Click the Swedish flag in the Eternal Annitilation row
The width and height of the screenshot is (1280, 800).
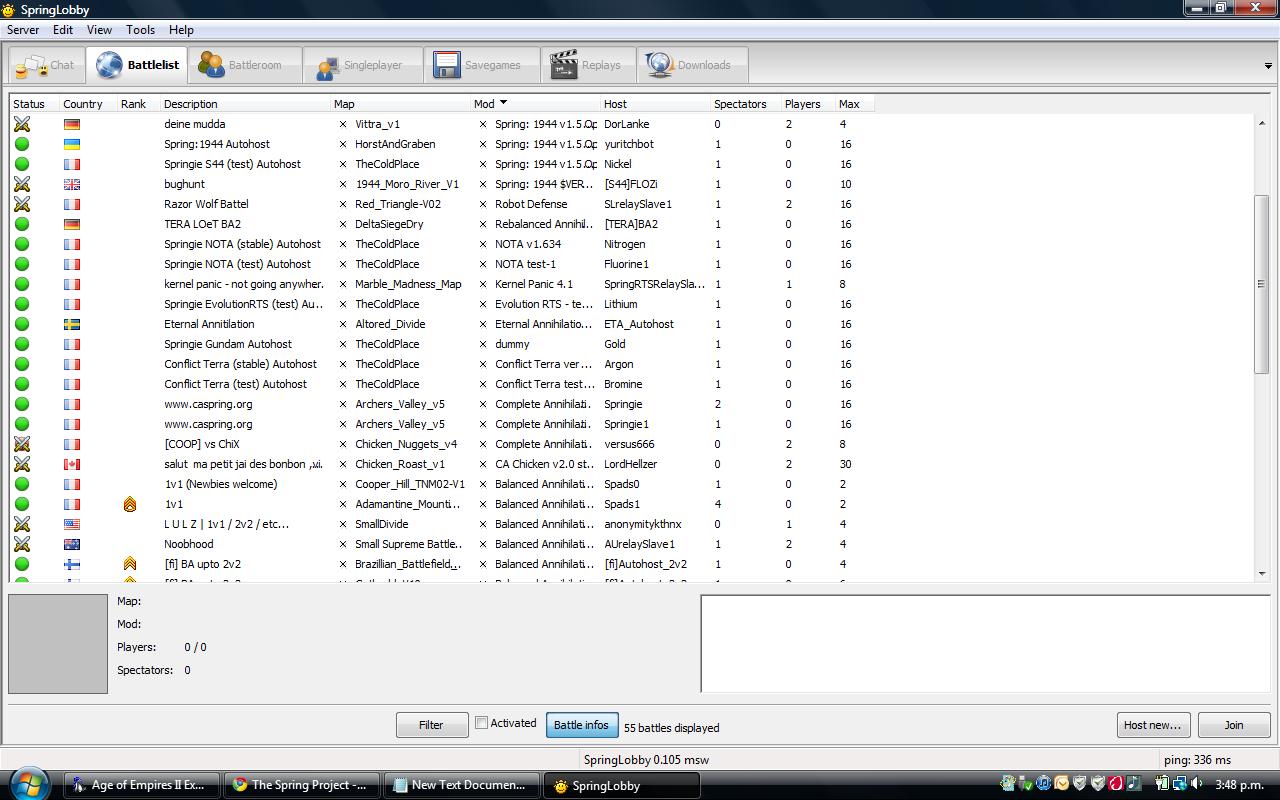pos(72,324)
